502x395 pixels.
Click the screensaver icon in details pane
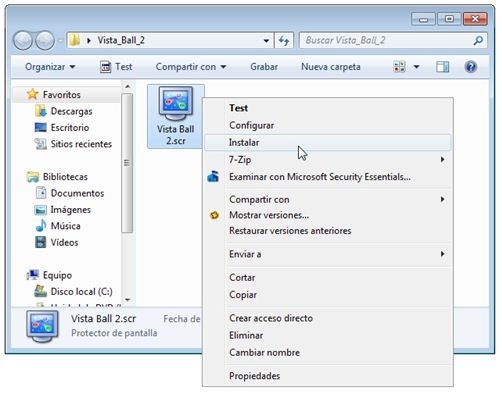click(x=42, y=326)
